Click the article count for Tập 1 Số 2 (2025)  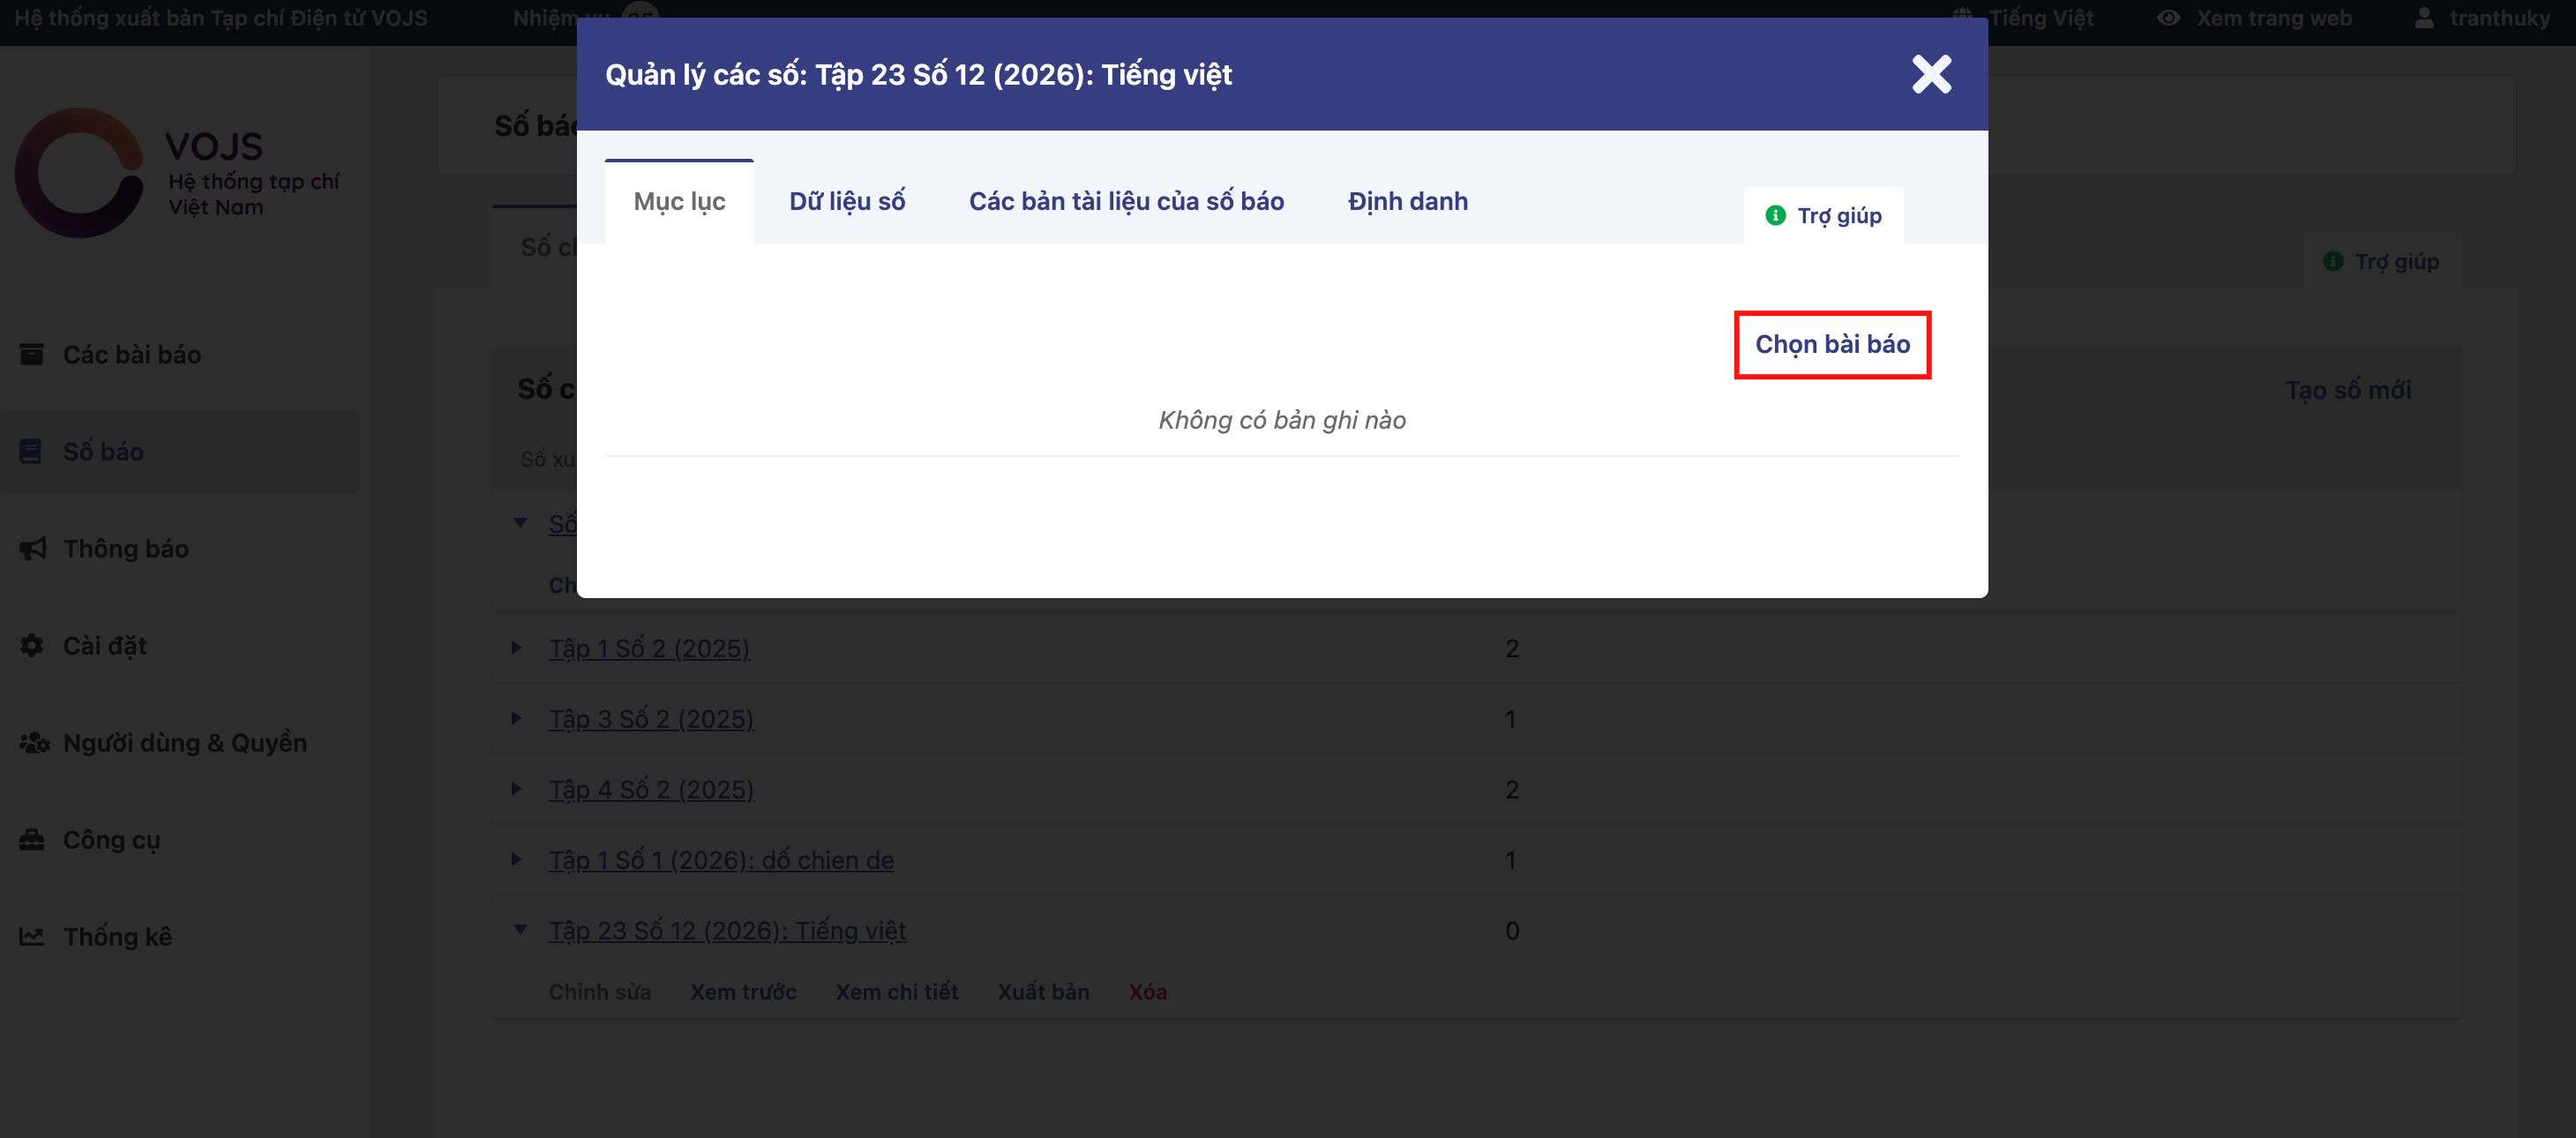point(1512,648)
